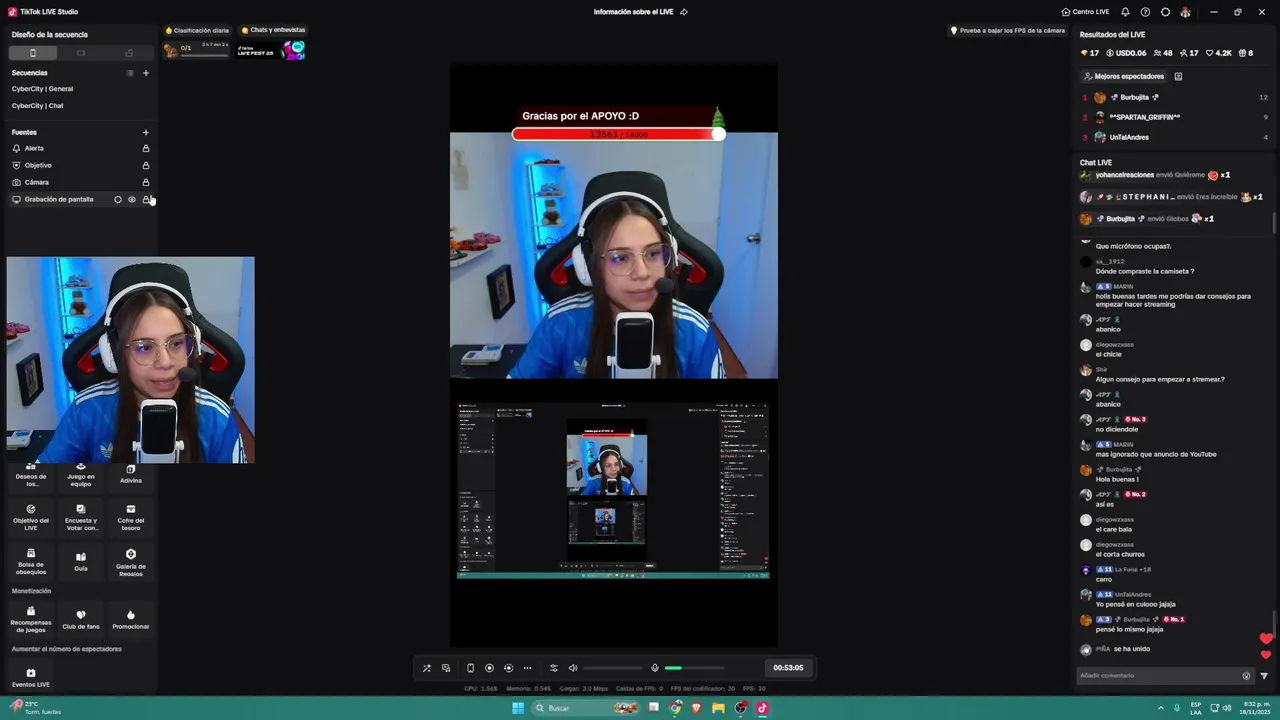Click the settings icon on Grabación de pantalla
Screen dimensions: 1280x720
tap(118, 199)
